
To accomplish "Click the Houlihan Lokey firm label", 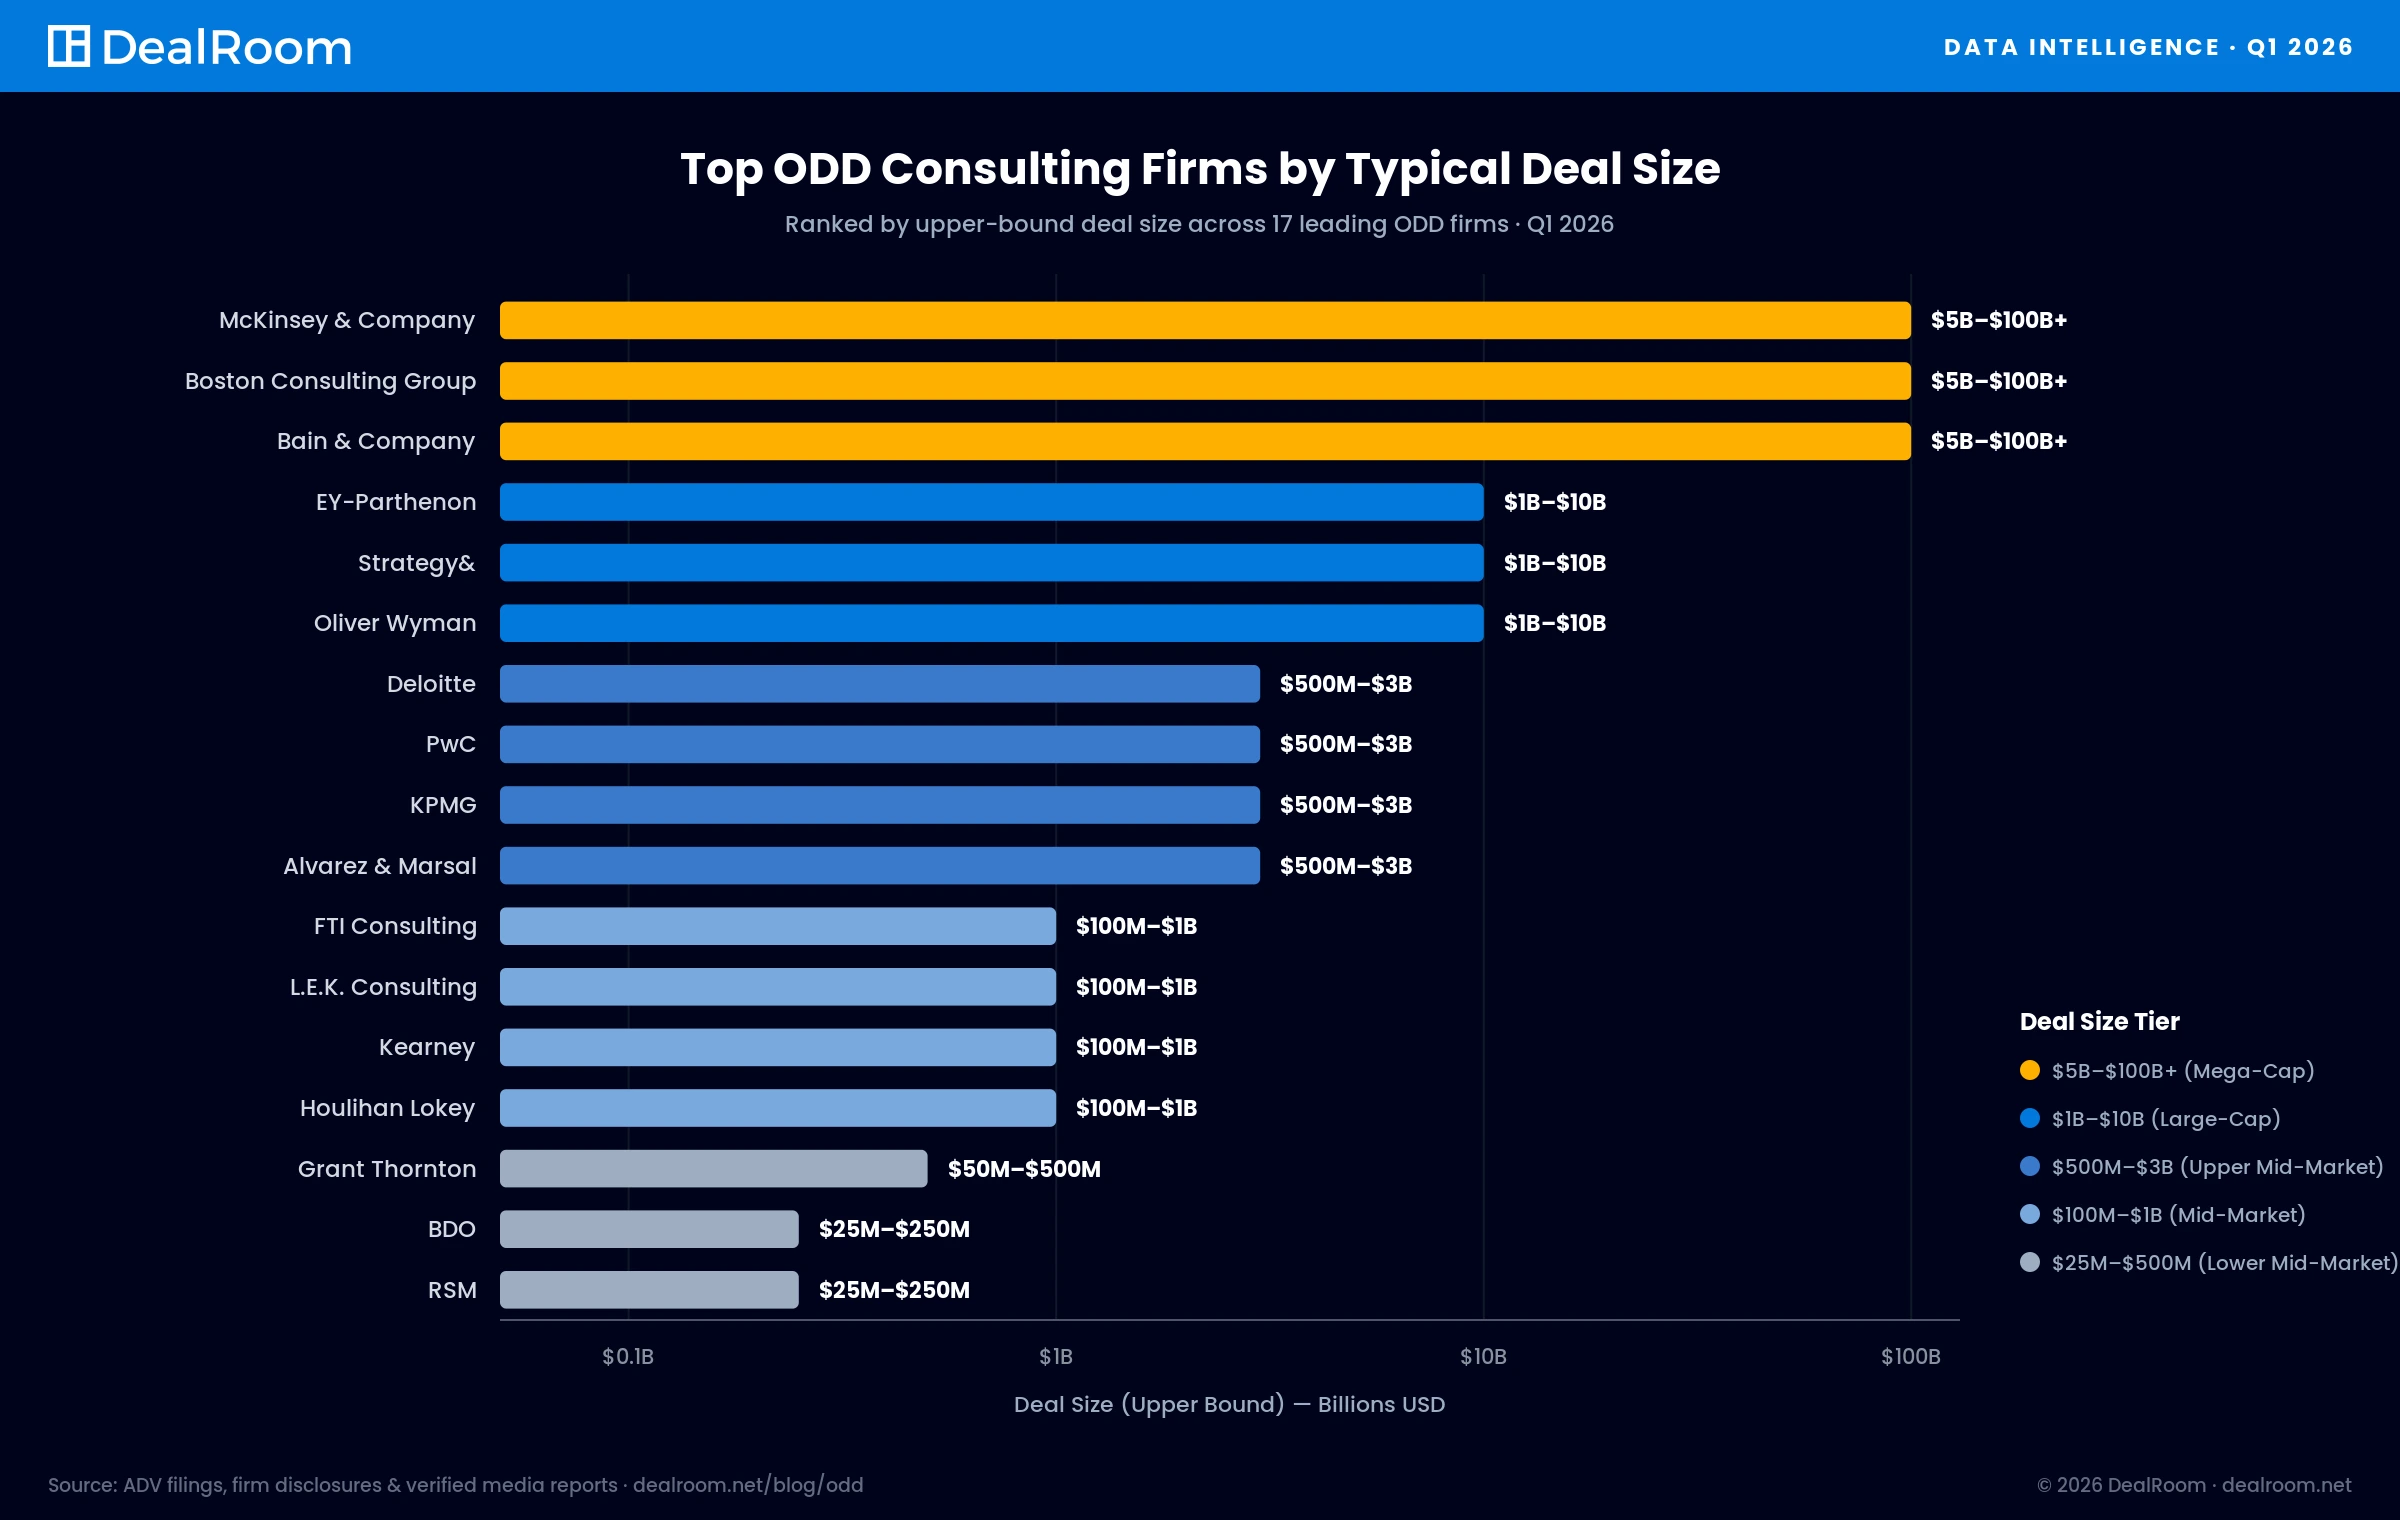I will [x=388, y=1108].
